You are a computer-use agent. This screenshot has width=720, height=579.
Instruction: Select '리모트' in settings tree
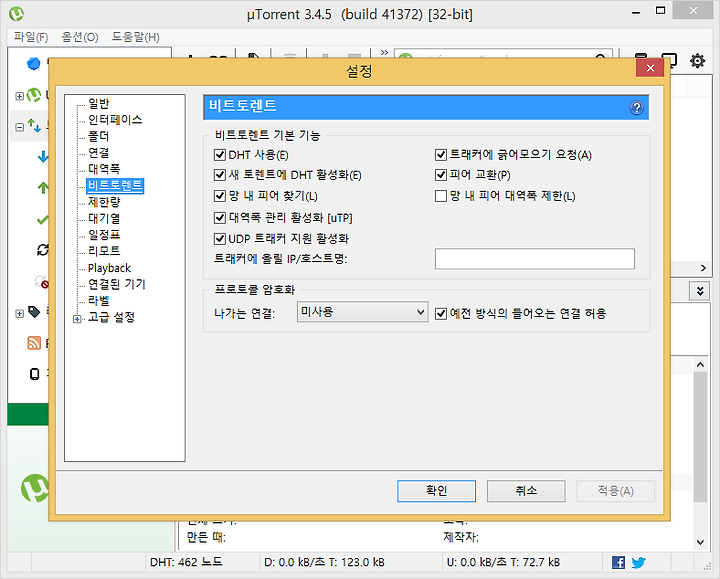point(104,251)
